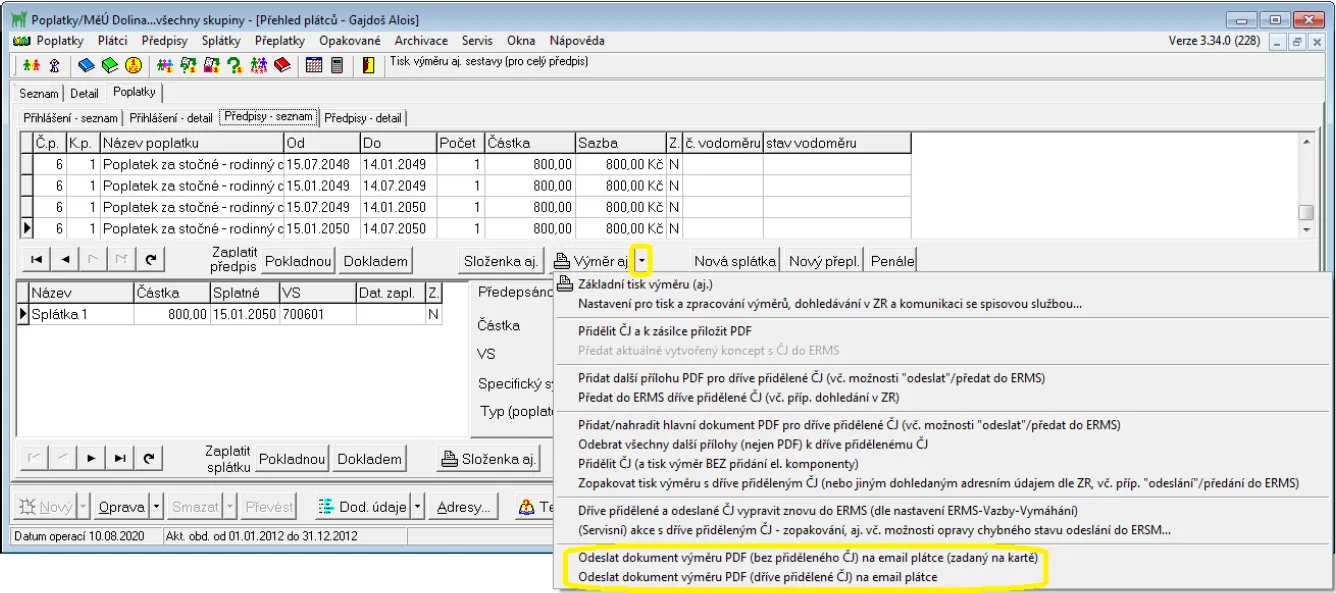1336x593 pixels.
Task: Click the green question mark toolbar icon
Action: [x=235, y=66]
